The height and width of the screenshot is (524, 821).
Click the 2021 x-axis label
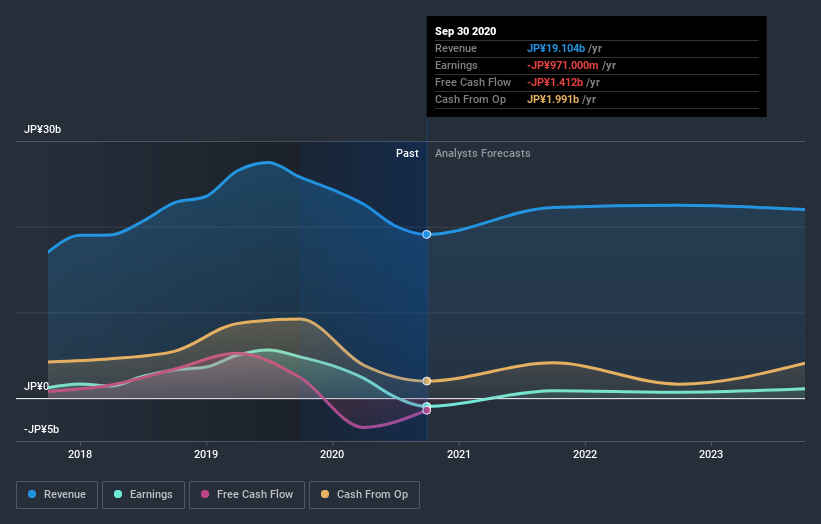click(x=459, y=454)
